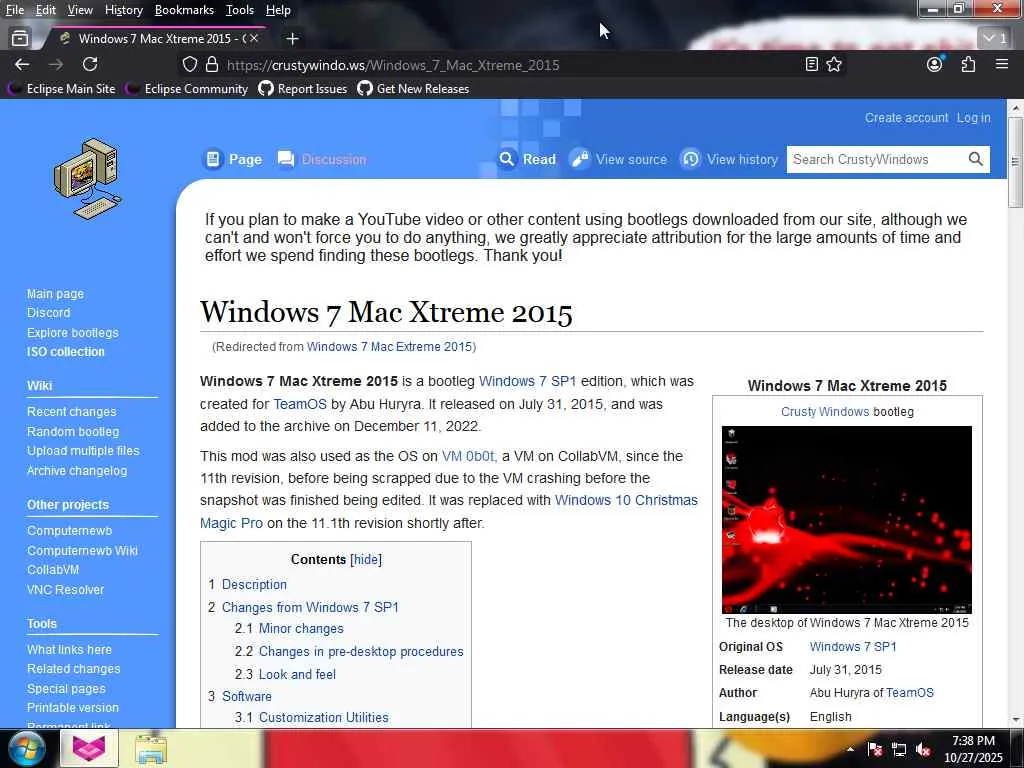Open the file explorer taskbar icon

tap(151, 749)
